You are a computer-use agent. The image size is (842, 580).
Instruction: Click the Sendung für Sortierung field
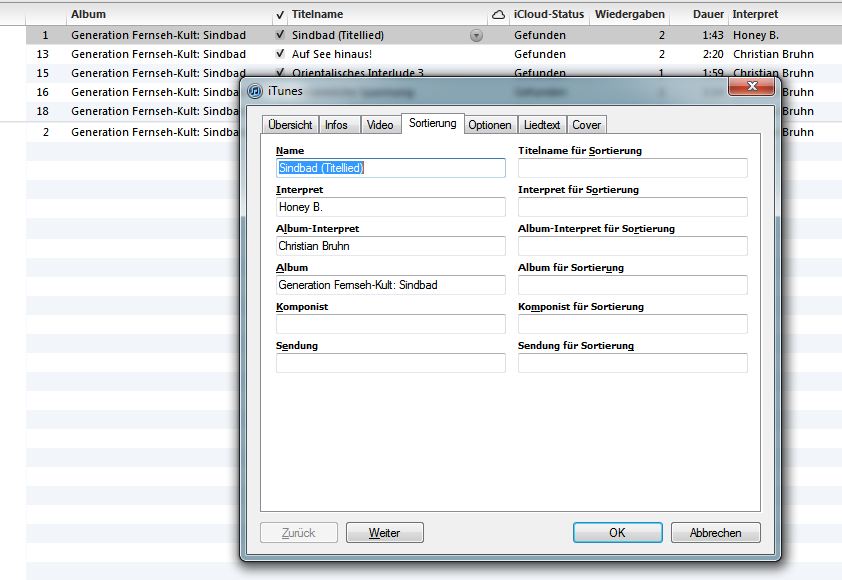coord(633,363)
